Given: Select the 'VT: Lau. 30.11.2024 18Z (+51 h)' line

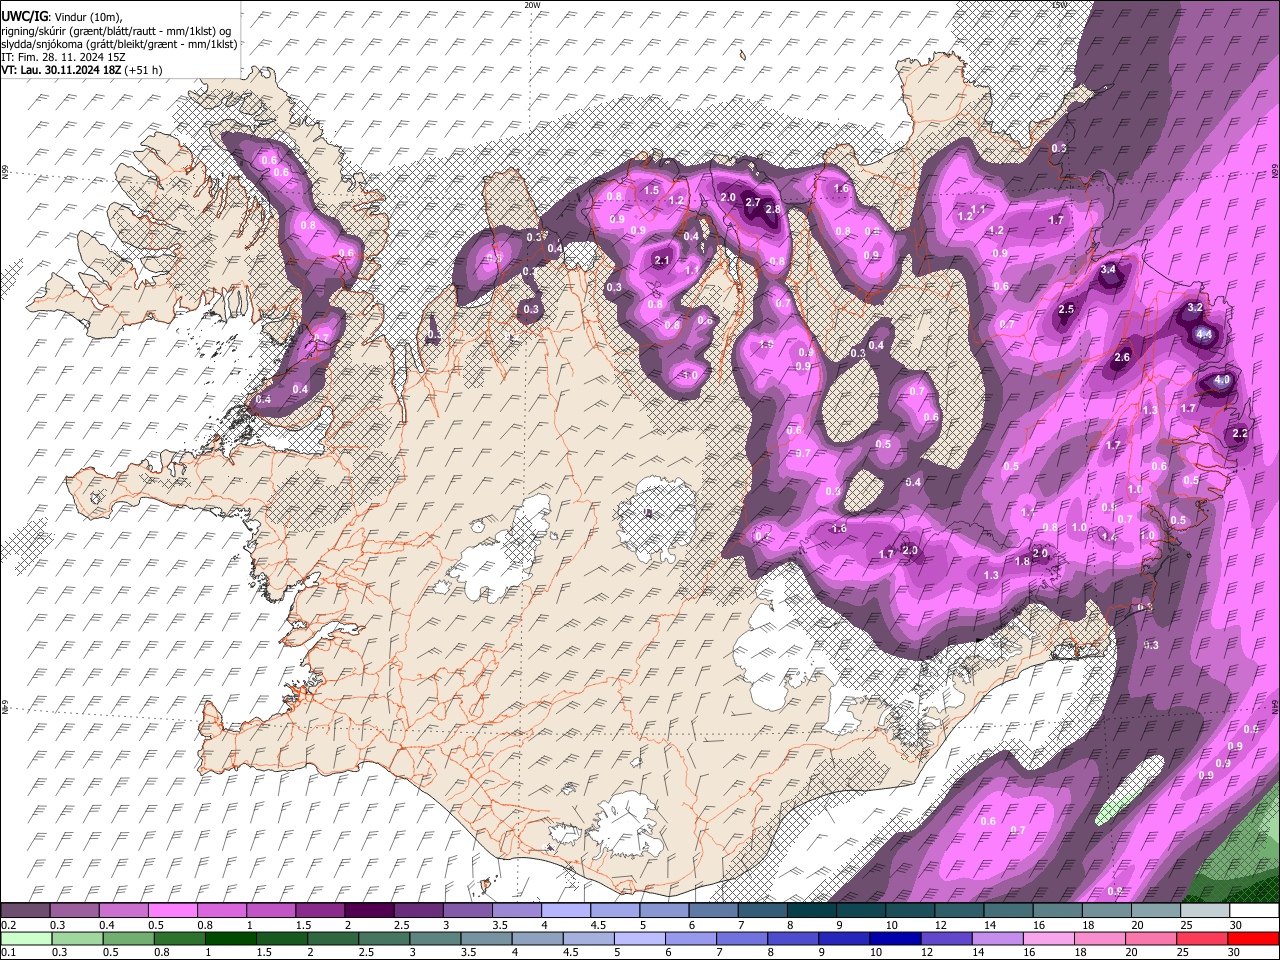Looking at the screenshot, I should click(x=82, y=71).
